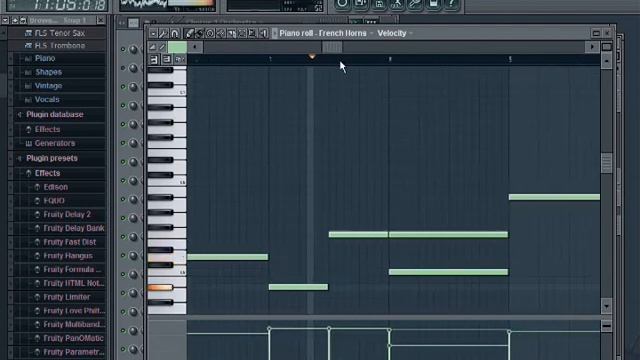Screen dimensions: 640x360
Task: Select the Select tool in piano roll
Action: [242, 33]
